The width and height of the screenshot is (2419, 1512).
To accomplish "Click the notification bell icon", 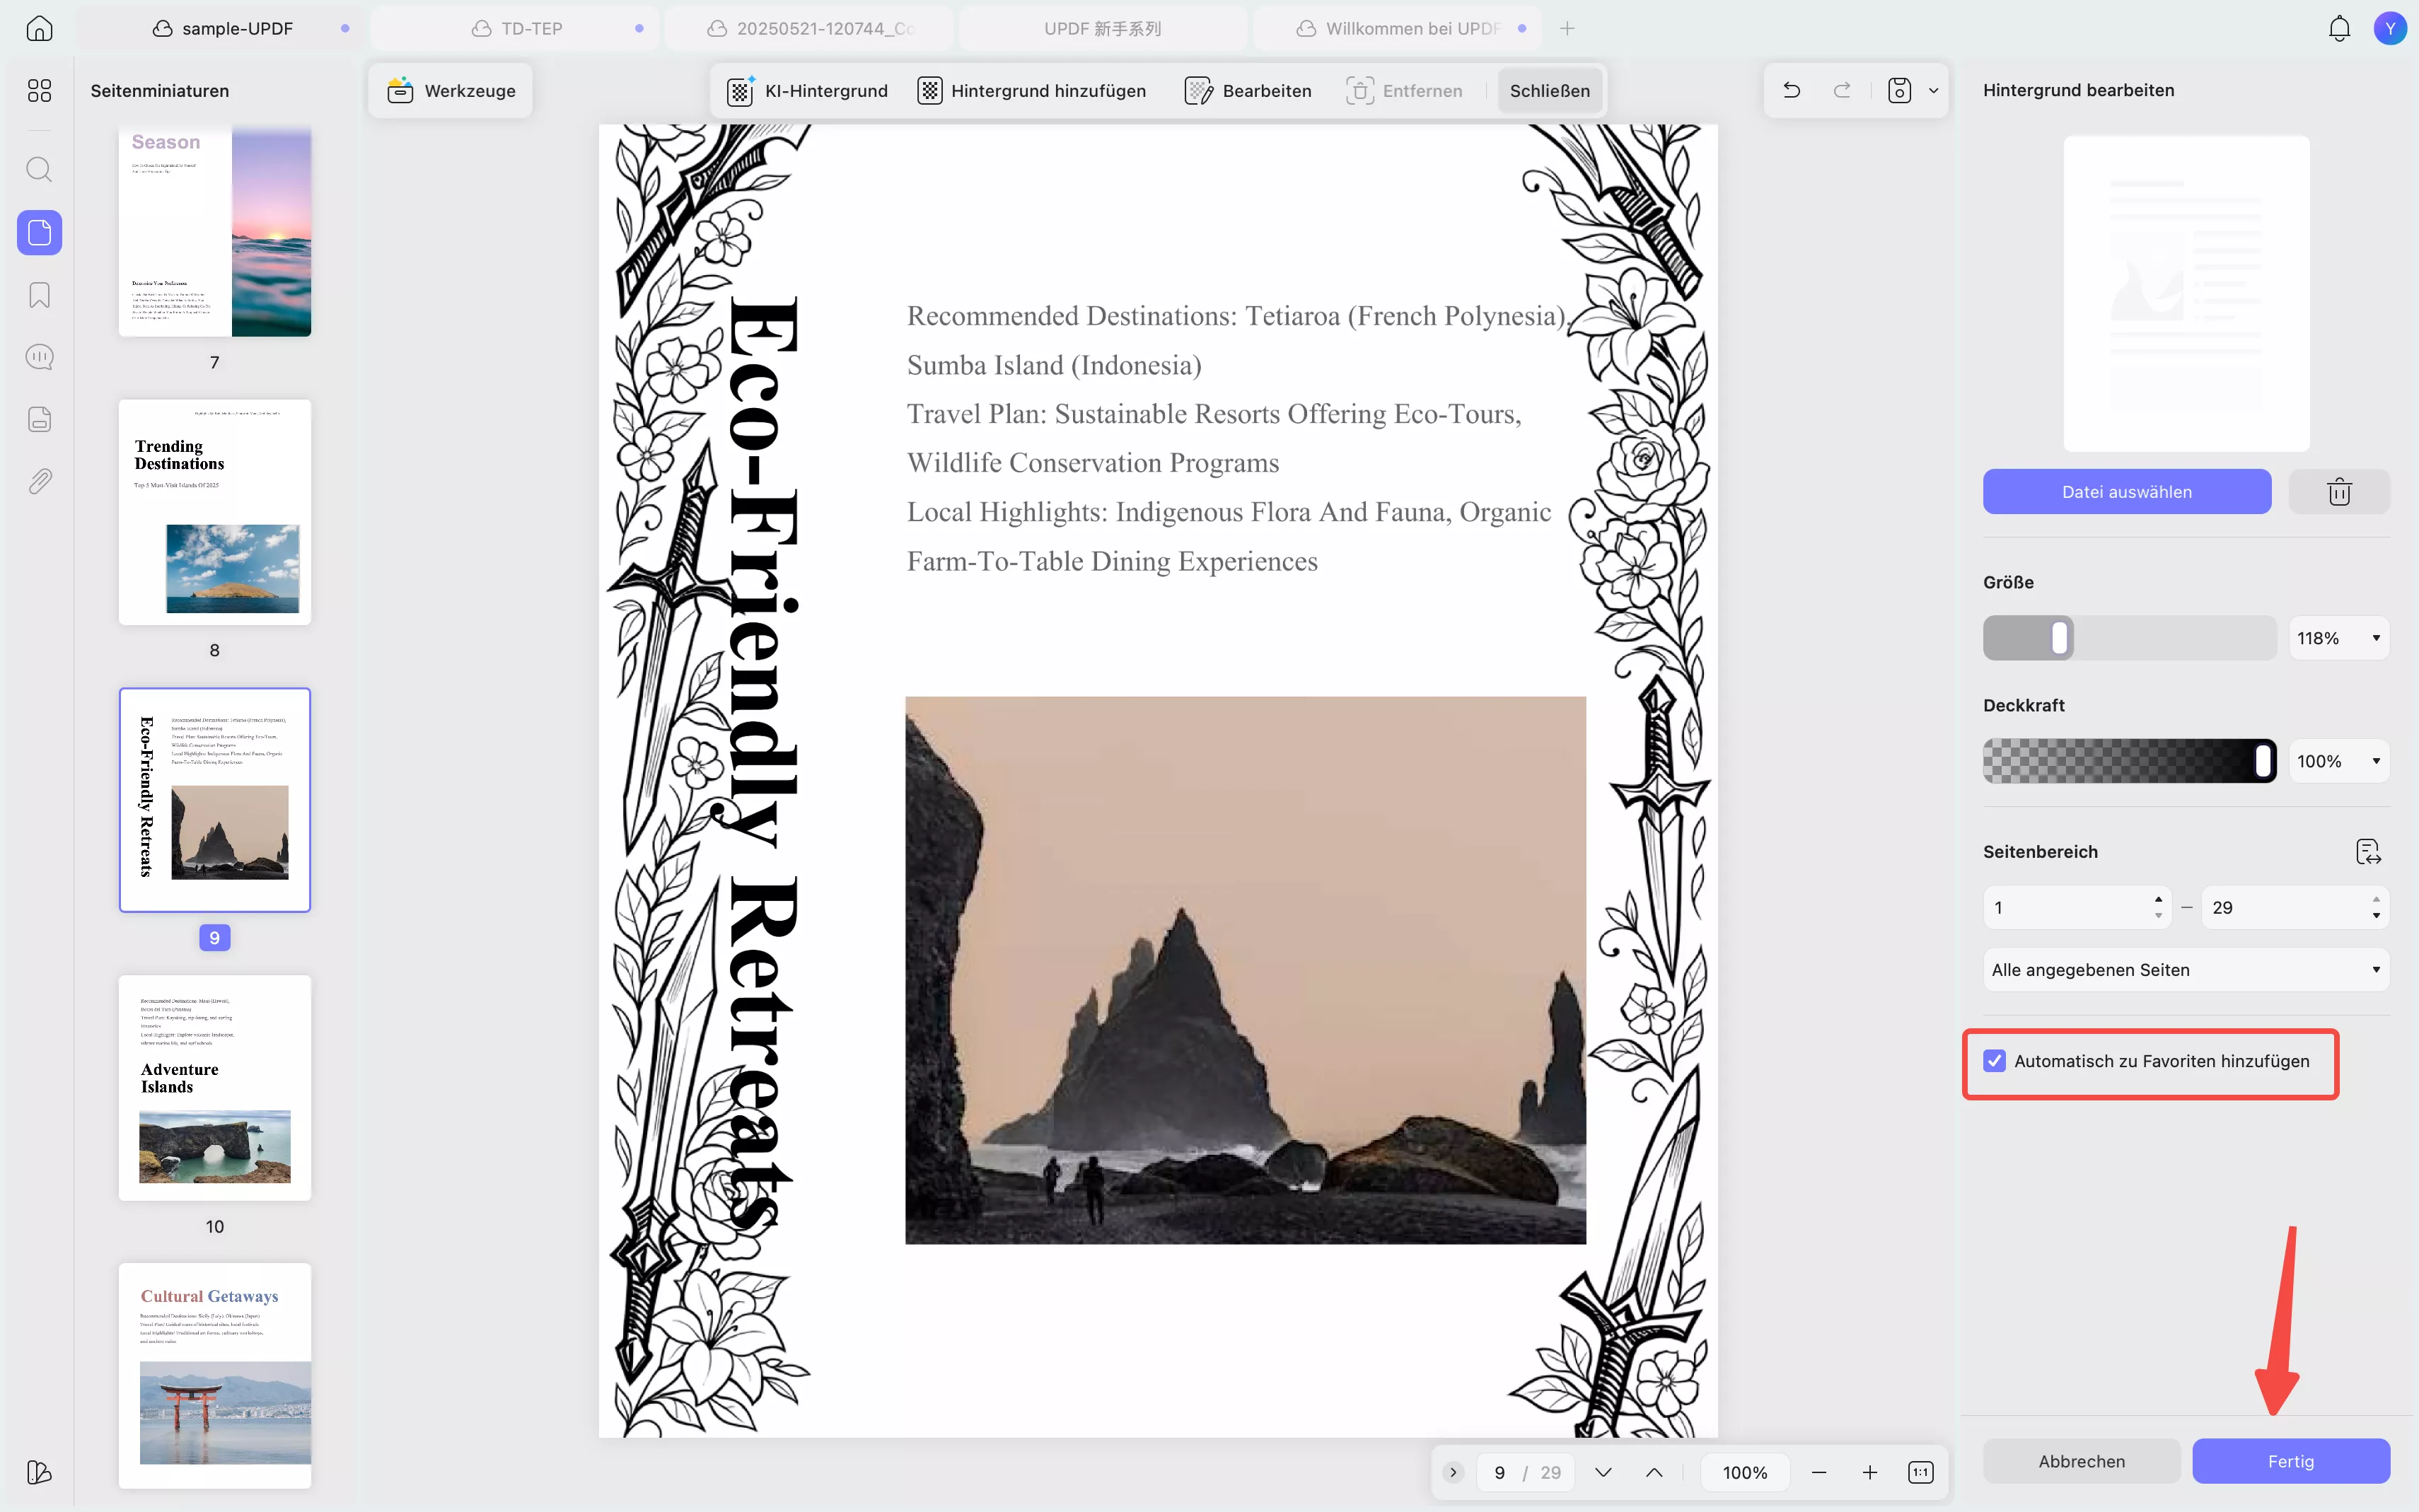I will [x=2339, y=28].
